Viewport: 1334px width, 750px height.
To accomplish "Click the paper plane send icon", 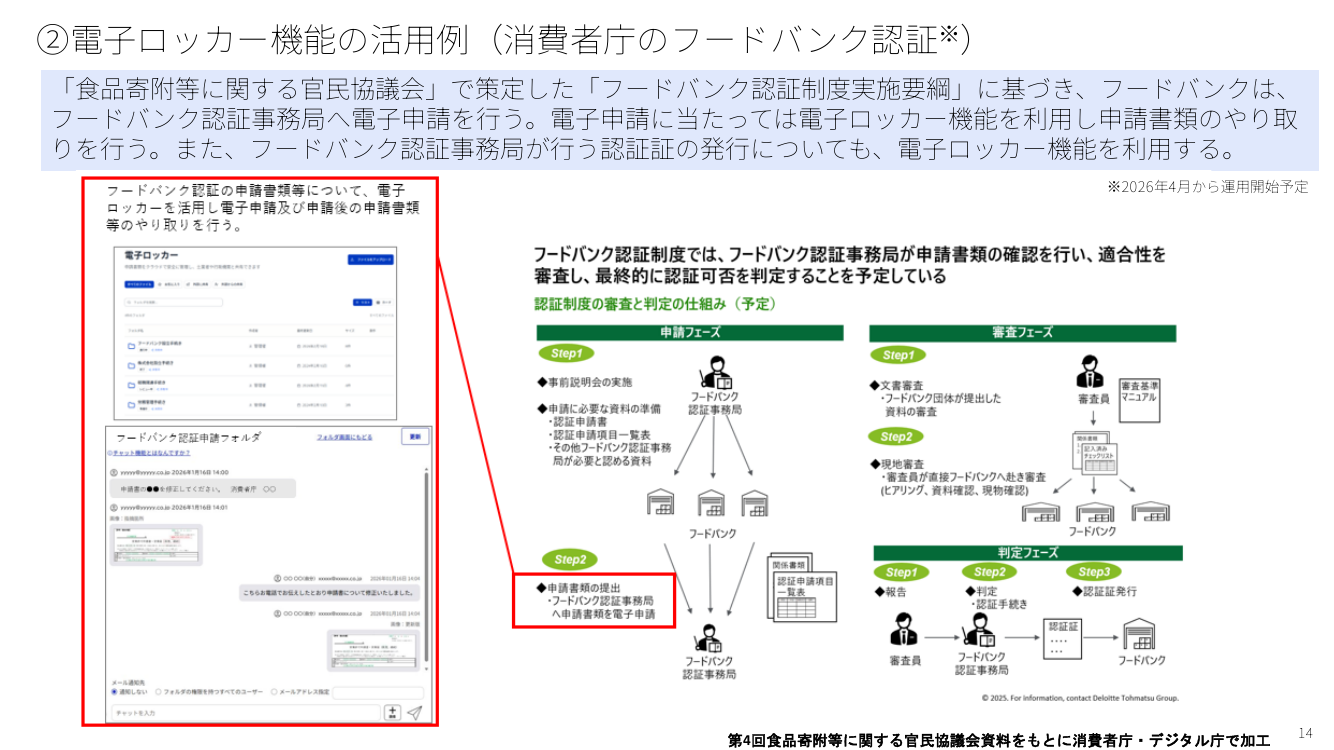I will (x=415, y=712).
